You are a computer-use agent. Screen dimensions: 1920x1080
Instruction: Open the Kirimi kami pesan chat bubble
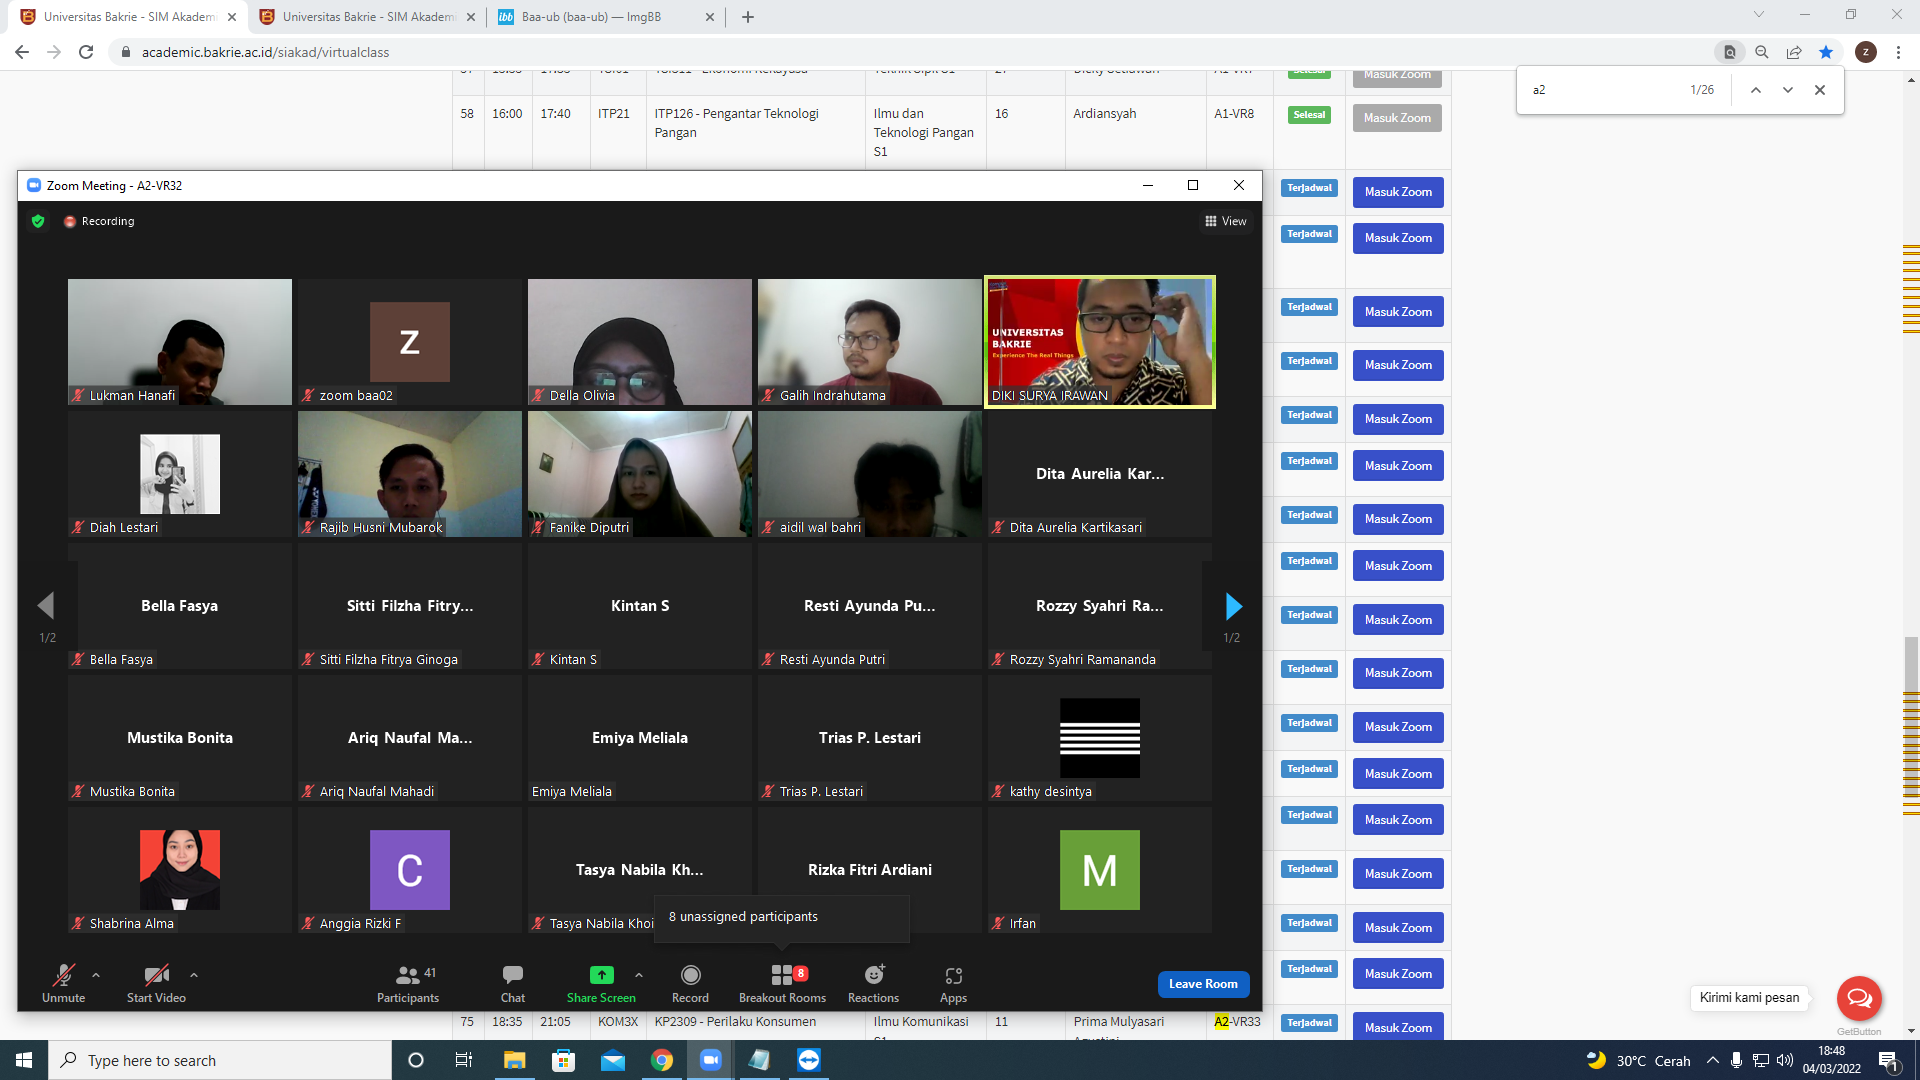[1859, 998]
